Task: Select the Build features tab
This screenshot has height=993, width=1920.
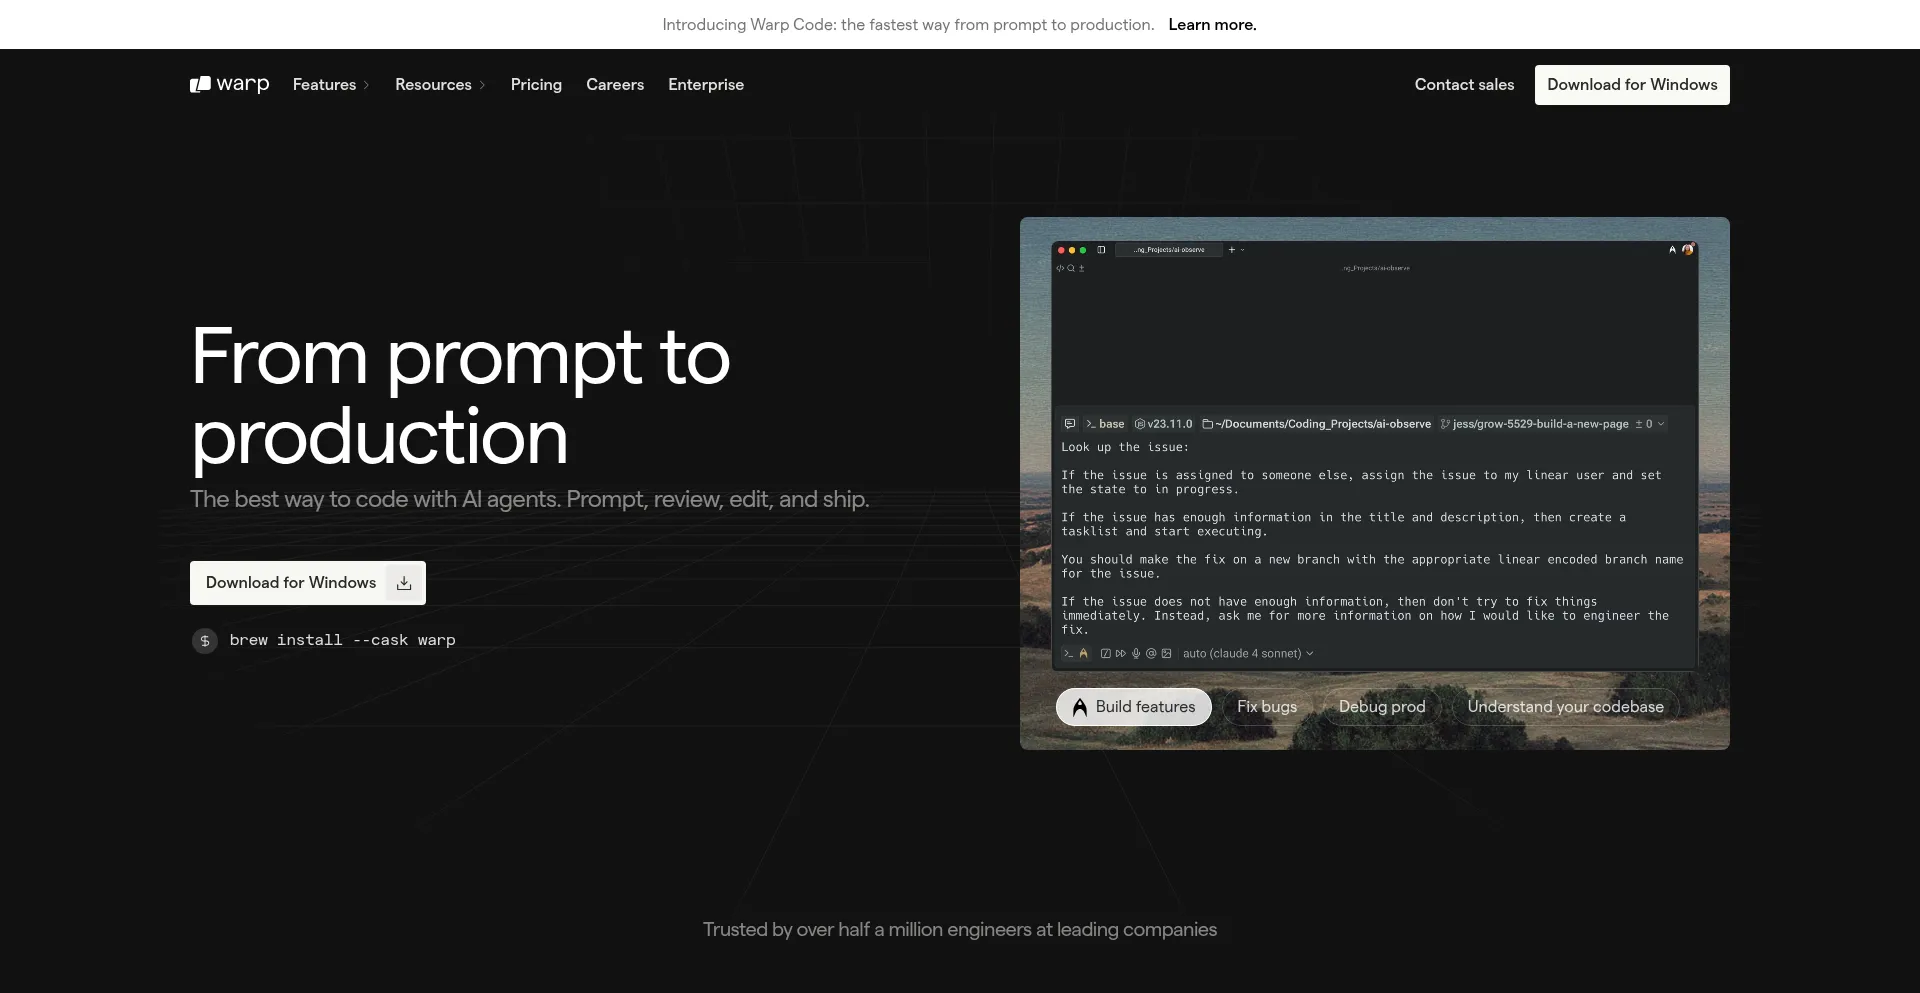Action: (1134, 707)
